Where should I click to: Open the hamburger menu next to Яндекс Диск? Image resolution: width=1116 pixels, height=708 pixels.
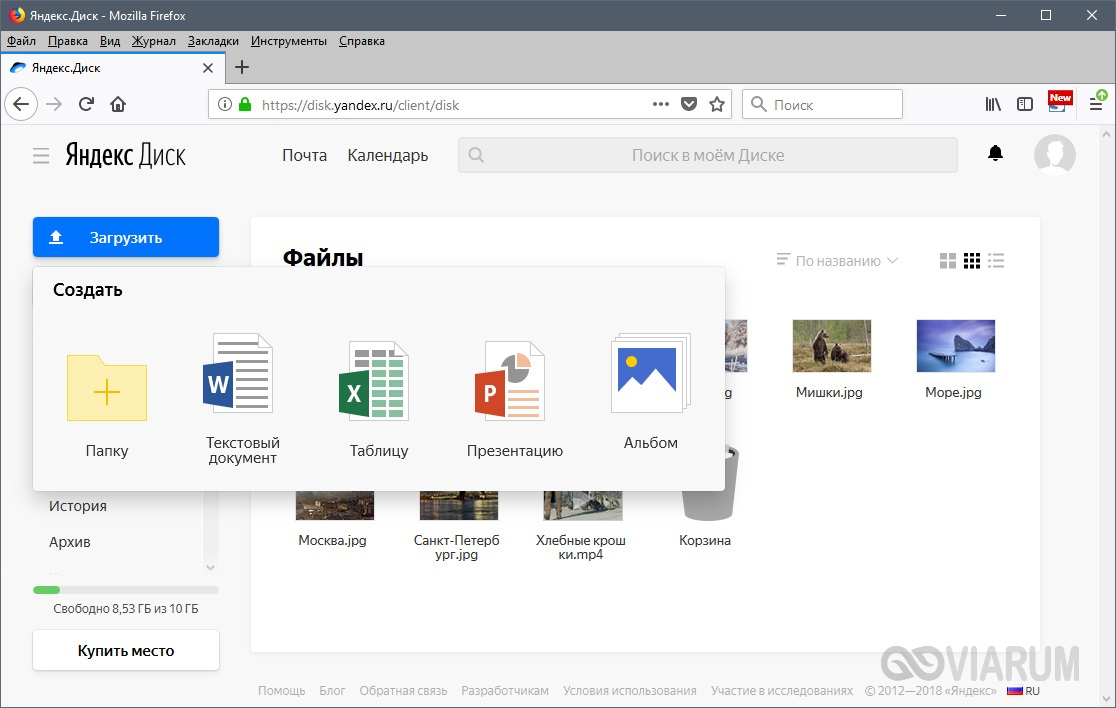[41, 156]
